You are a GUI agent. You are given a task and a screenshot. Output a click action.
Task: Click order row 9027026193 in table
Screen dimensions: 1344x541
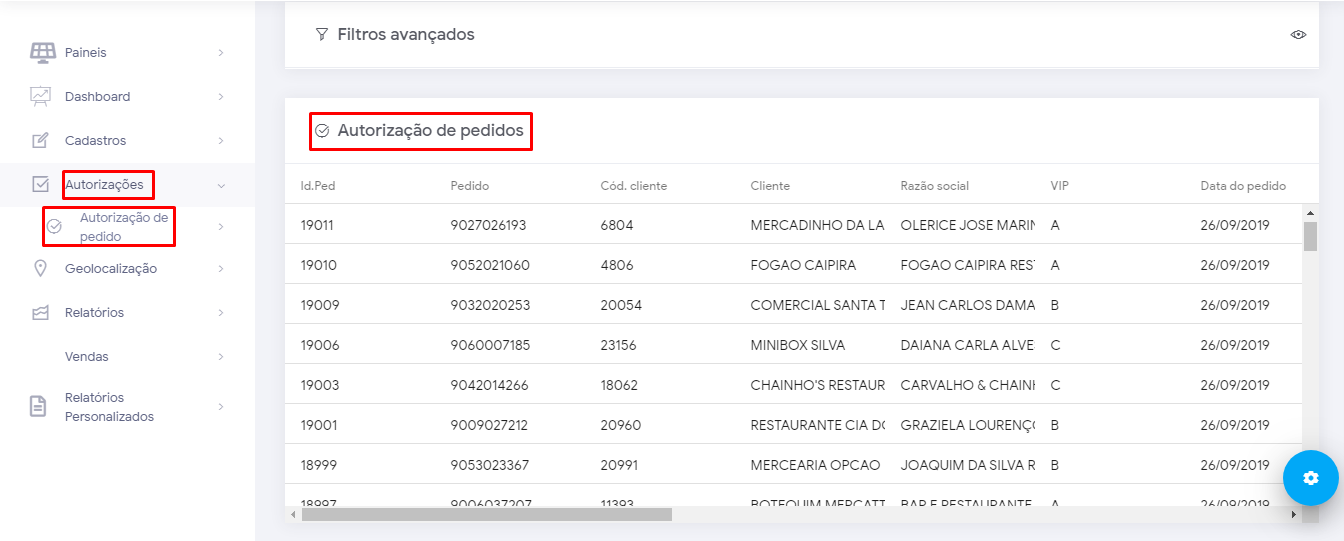490,225
